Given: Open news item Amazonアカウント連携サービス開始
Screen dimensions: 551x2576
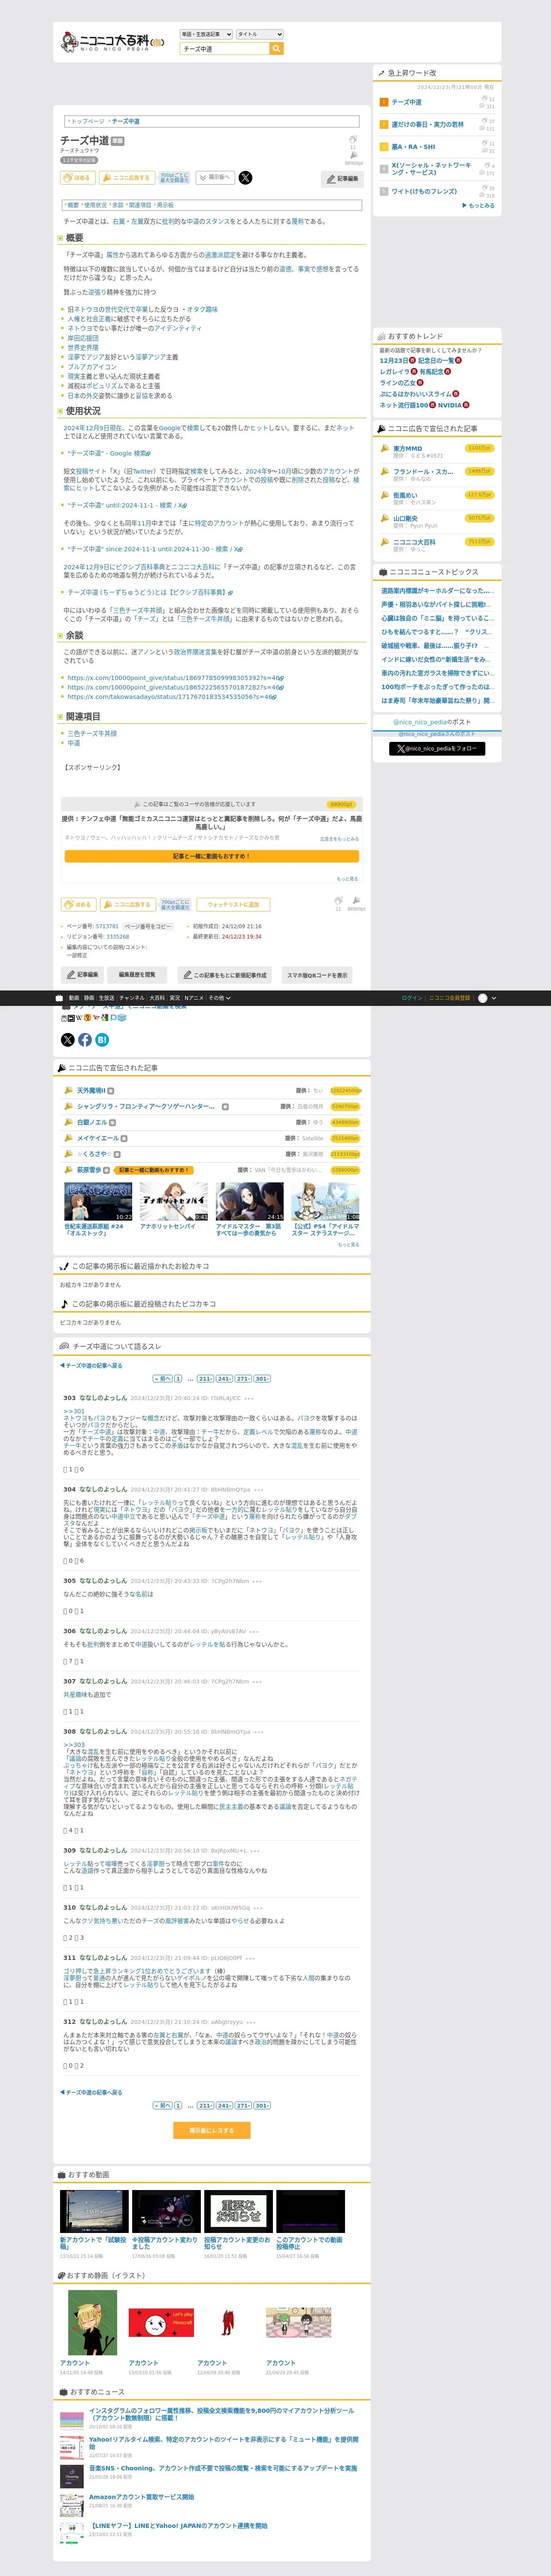Looking at the screenshot, I should [141, 2496].
